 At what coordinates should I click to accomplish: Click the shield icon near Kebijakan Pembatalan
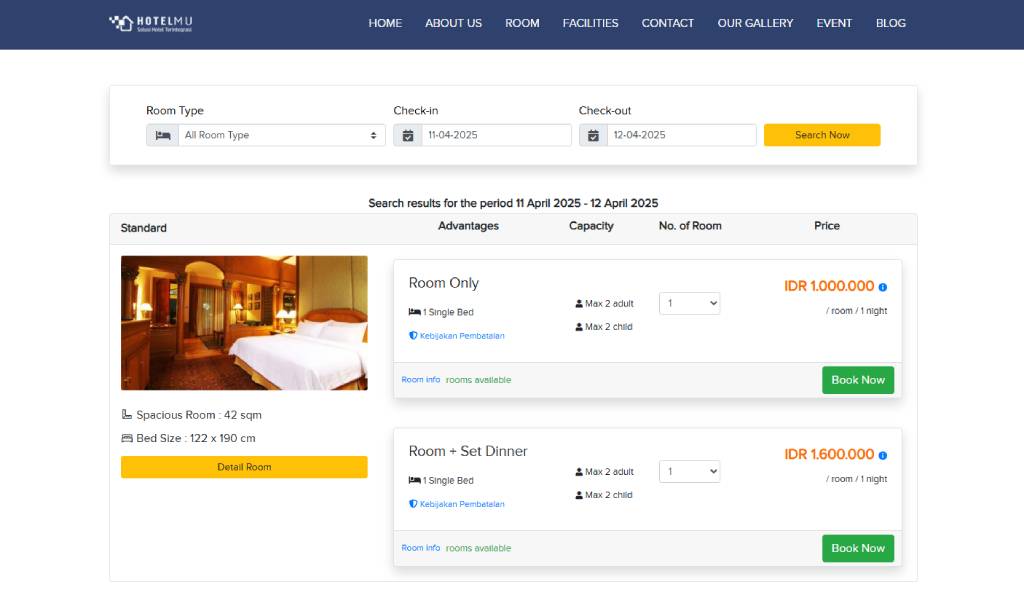(x=413, y=336)
